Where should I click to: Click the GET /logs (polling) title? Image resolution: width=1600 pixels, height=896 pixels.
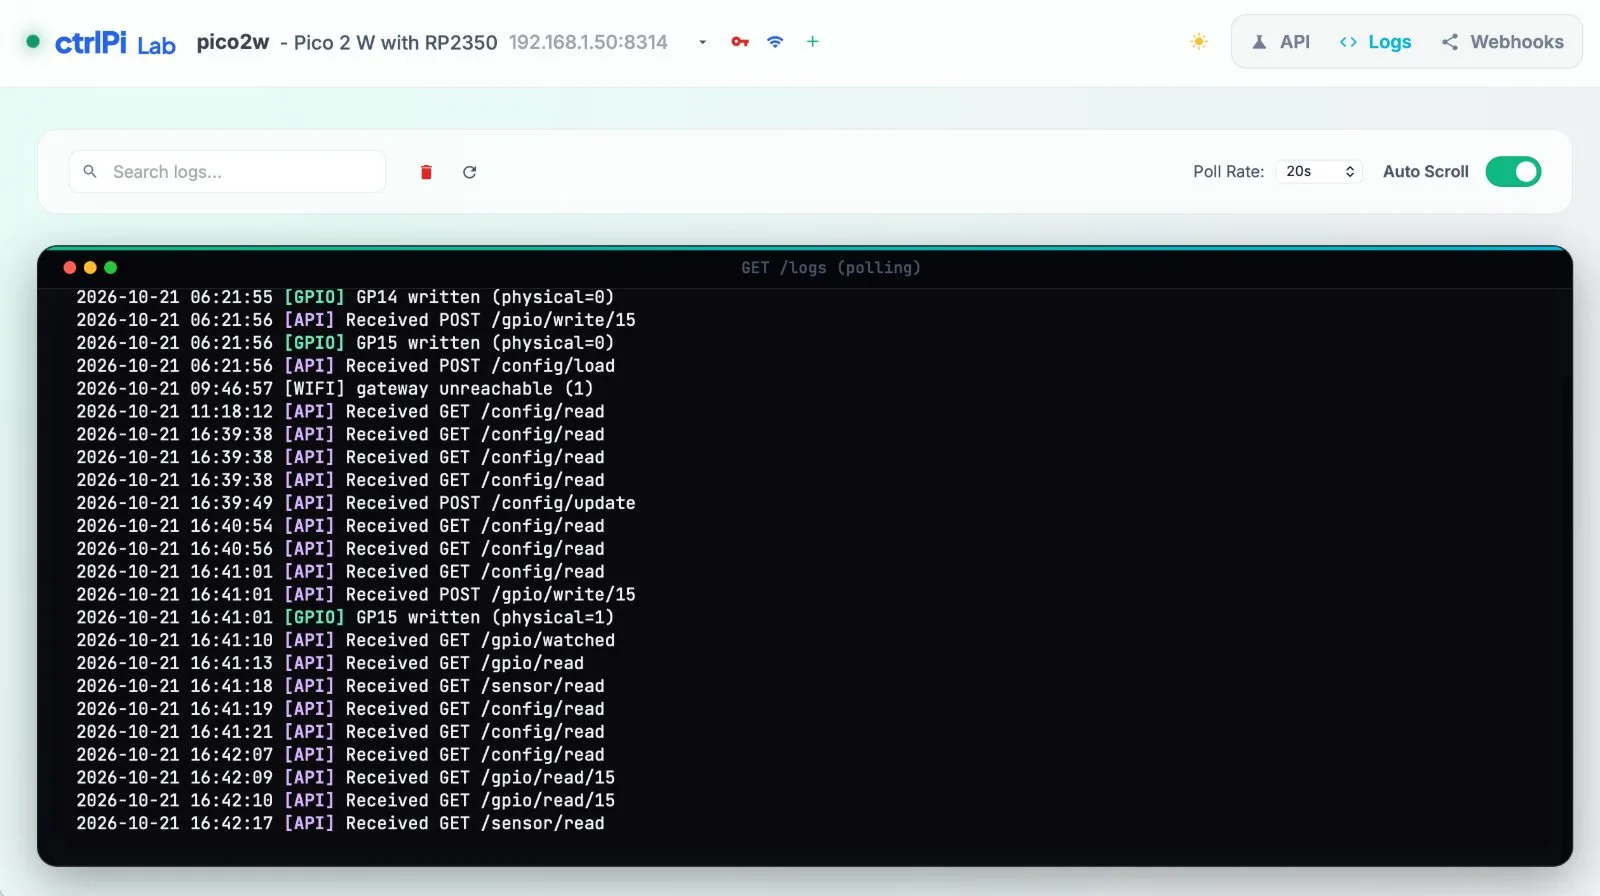coord(830,267)
